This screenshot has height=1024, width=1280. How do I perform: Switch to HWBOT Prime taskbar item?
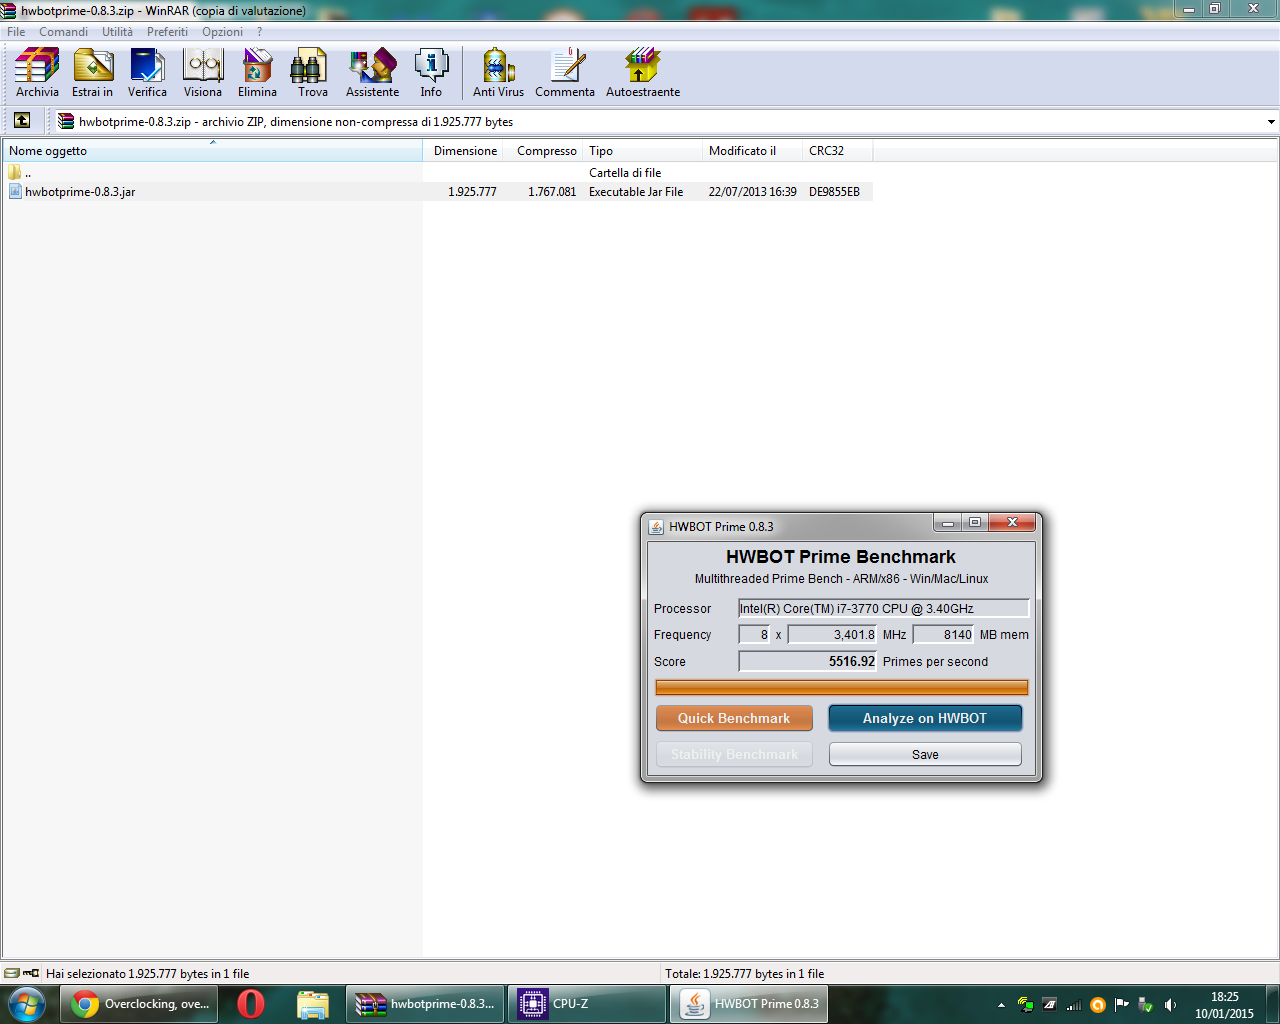(748, 1004)
